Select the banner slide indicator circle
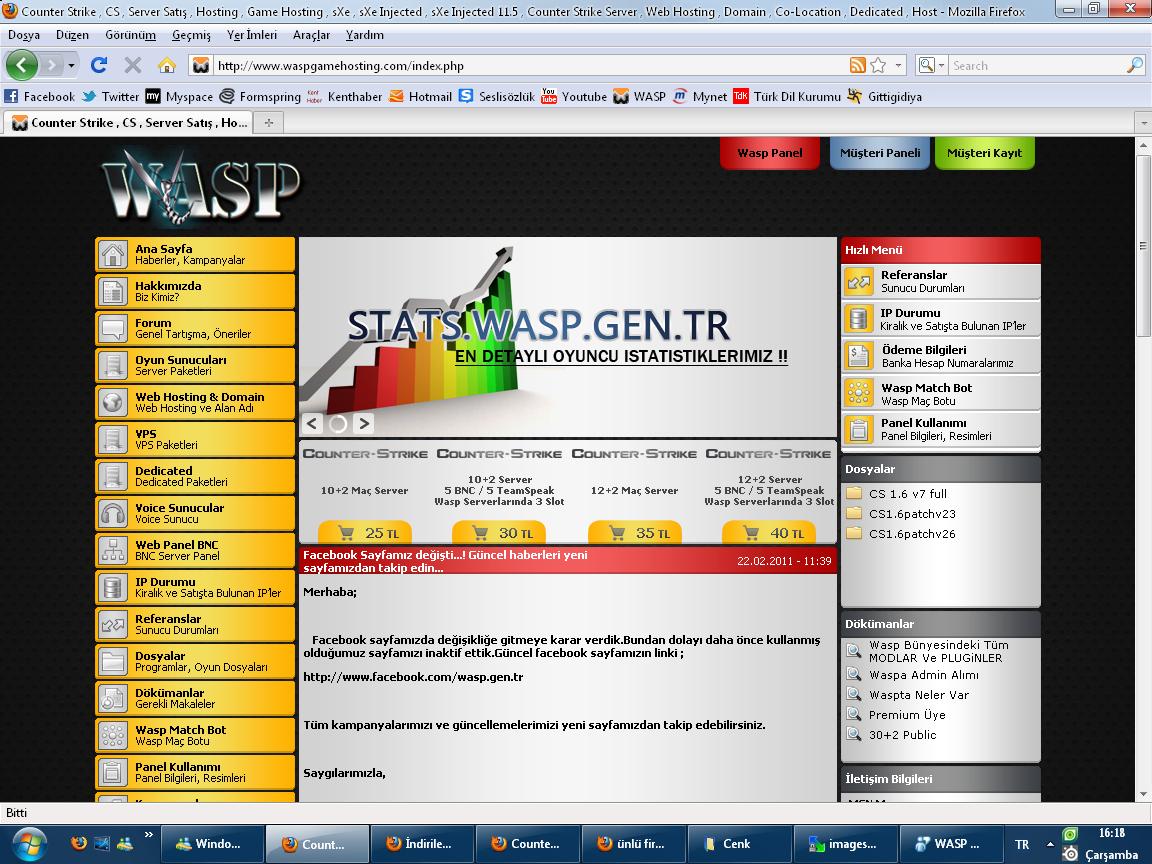This screenshot has height=864, width=1152. [x=338, y=423]
